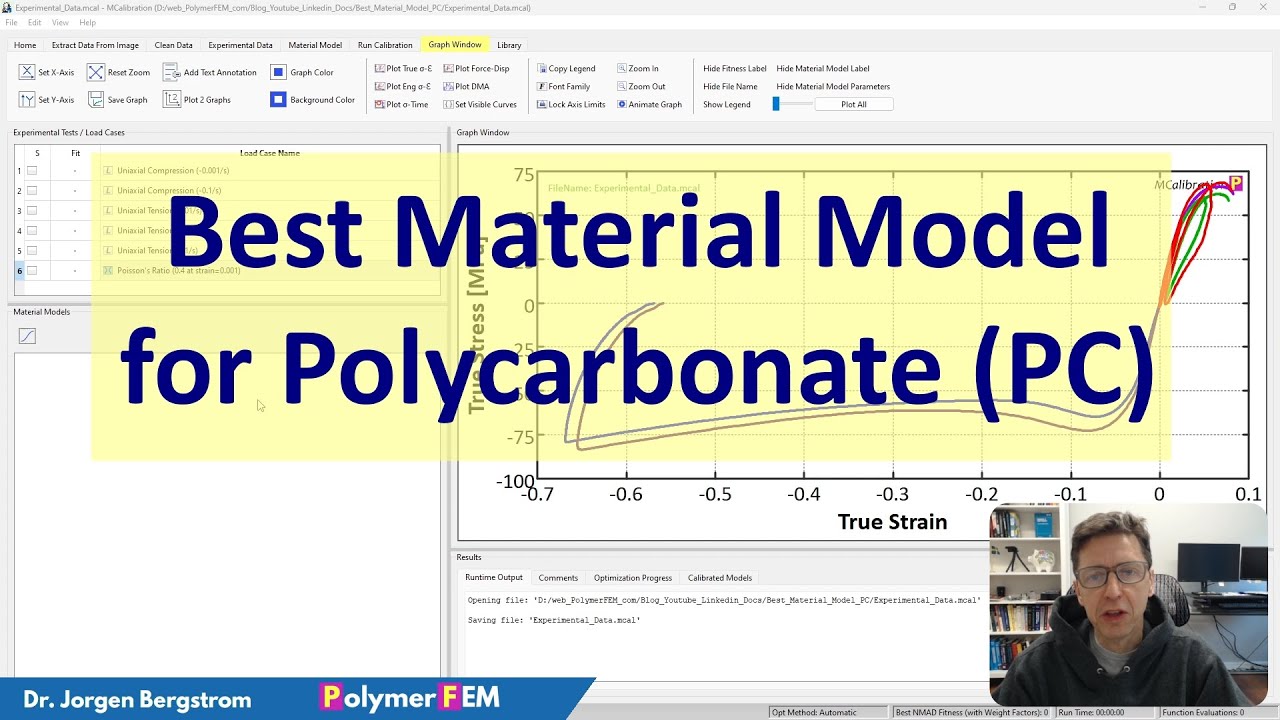Open the Run Calibration tab
Viewport: 1280px width, 720px height.
(x=385, y=45)
